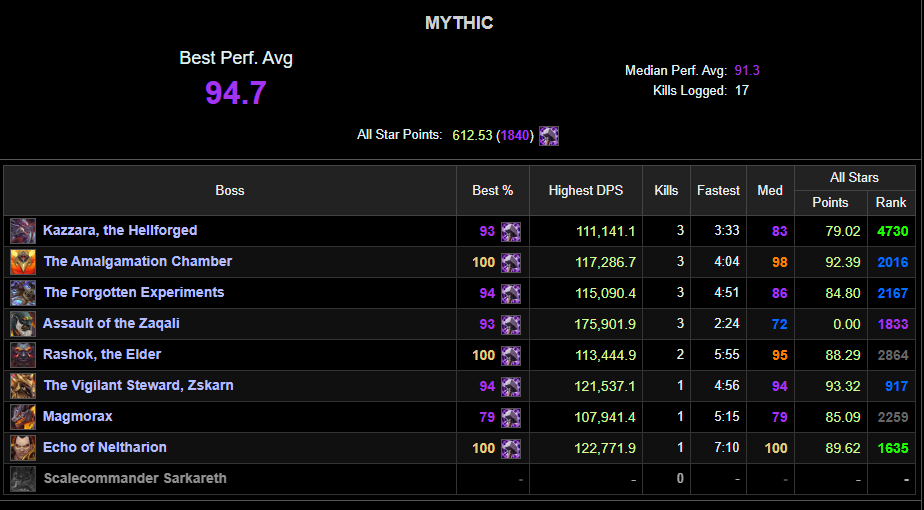Open the Echo of Neltharion link
924x510 pixels.
pyautogui.click(x=105, y=448)
